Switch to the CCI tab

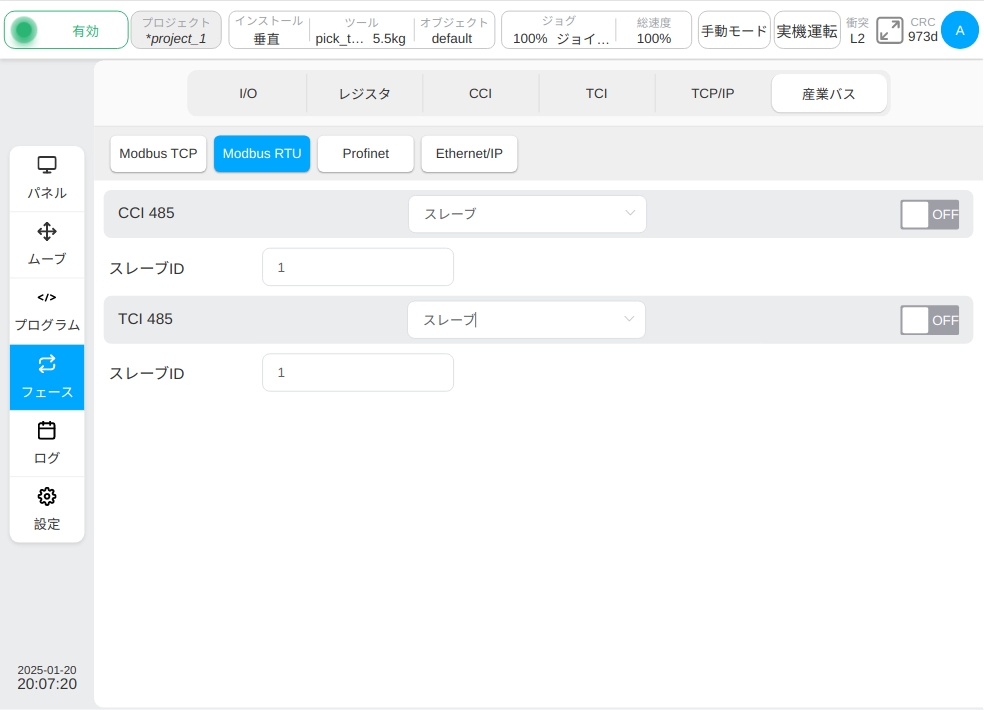pyautogui.click(x=481, y=94)
